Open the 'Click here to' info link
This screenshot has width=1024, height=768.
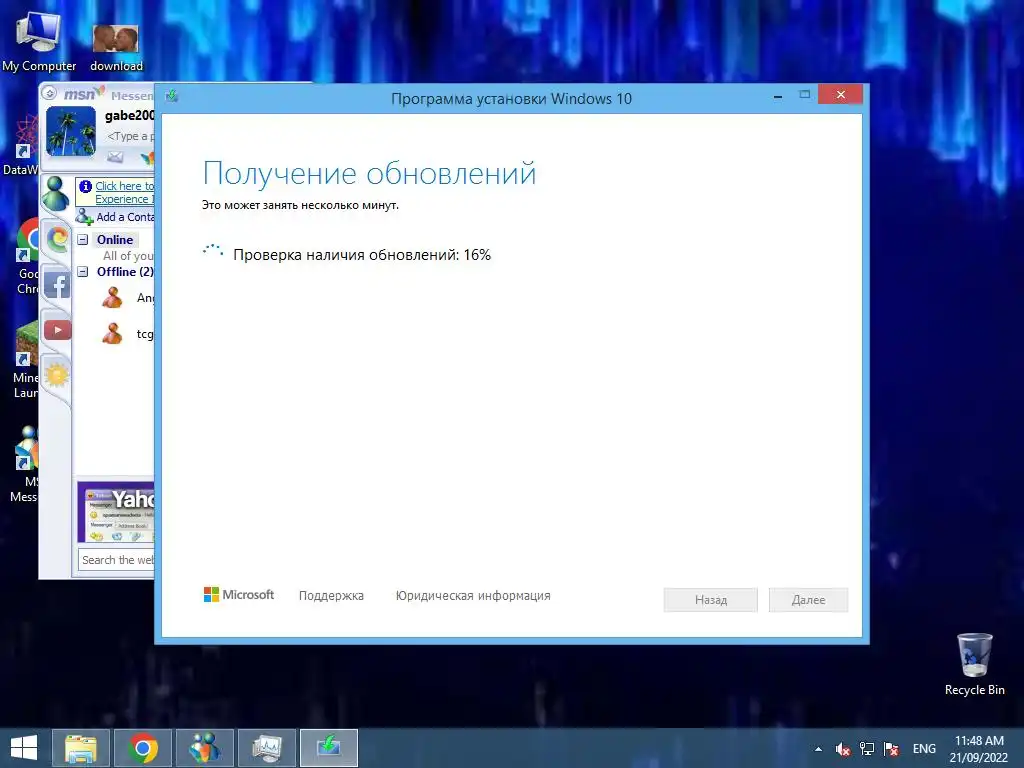tap(124, 186)
